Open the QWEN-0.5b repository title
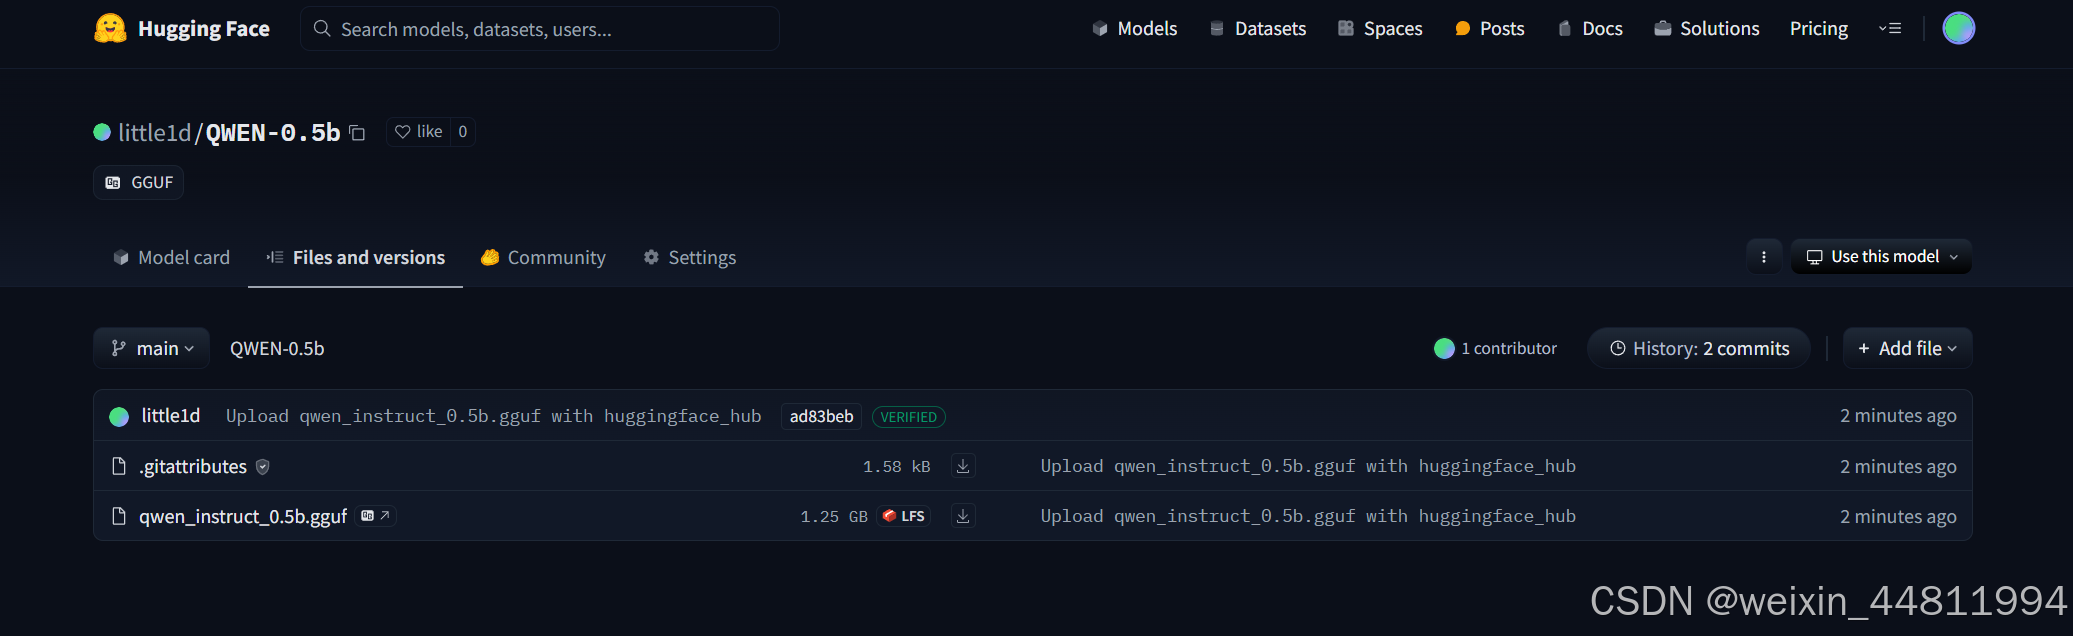This screenshot has height=636, width=2073. pos(273,132)
